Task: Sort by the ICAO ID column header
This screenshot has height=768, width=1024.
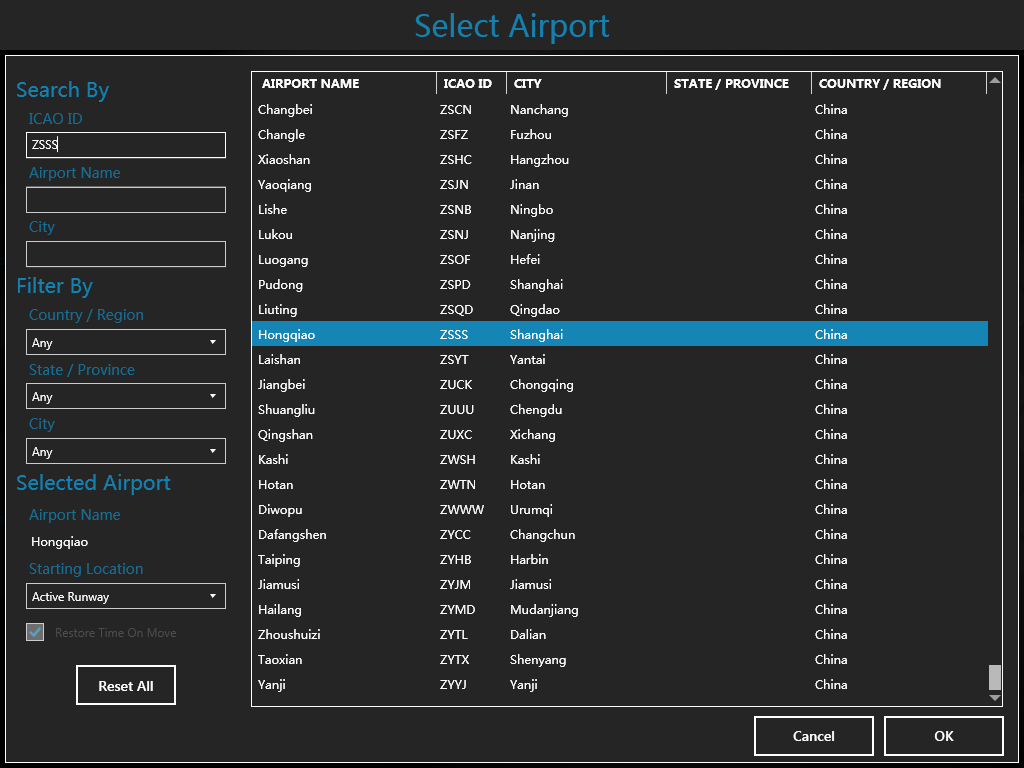Action: pos(470,83)
